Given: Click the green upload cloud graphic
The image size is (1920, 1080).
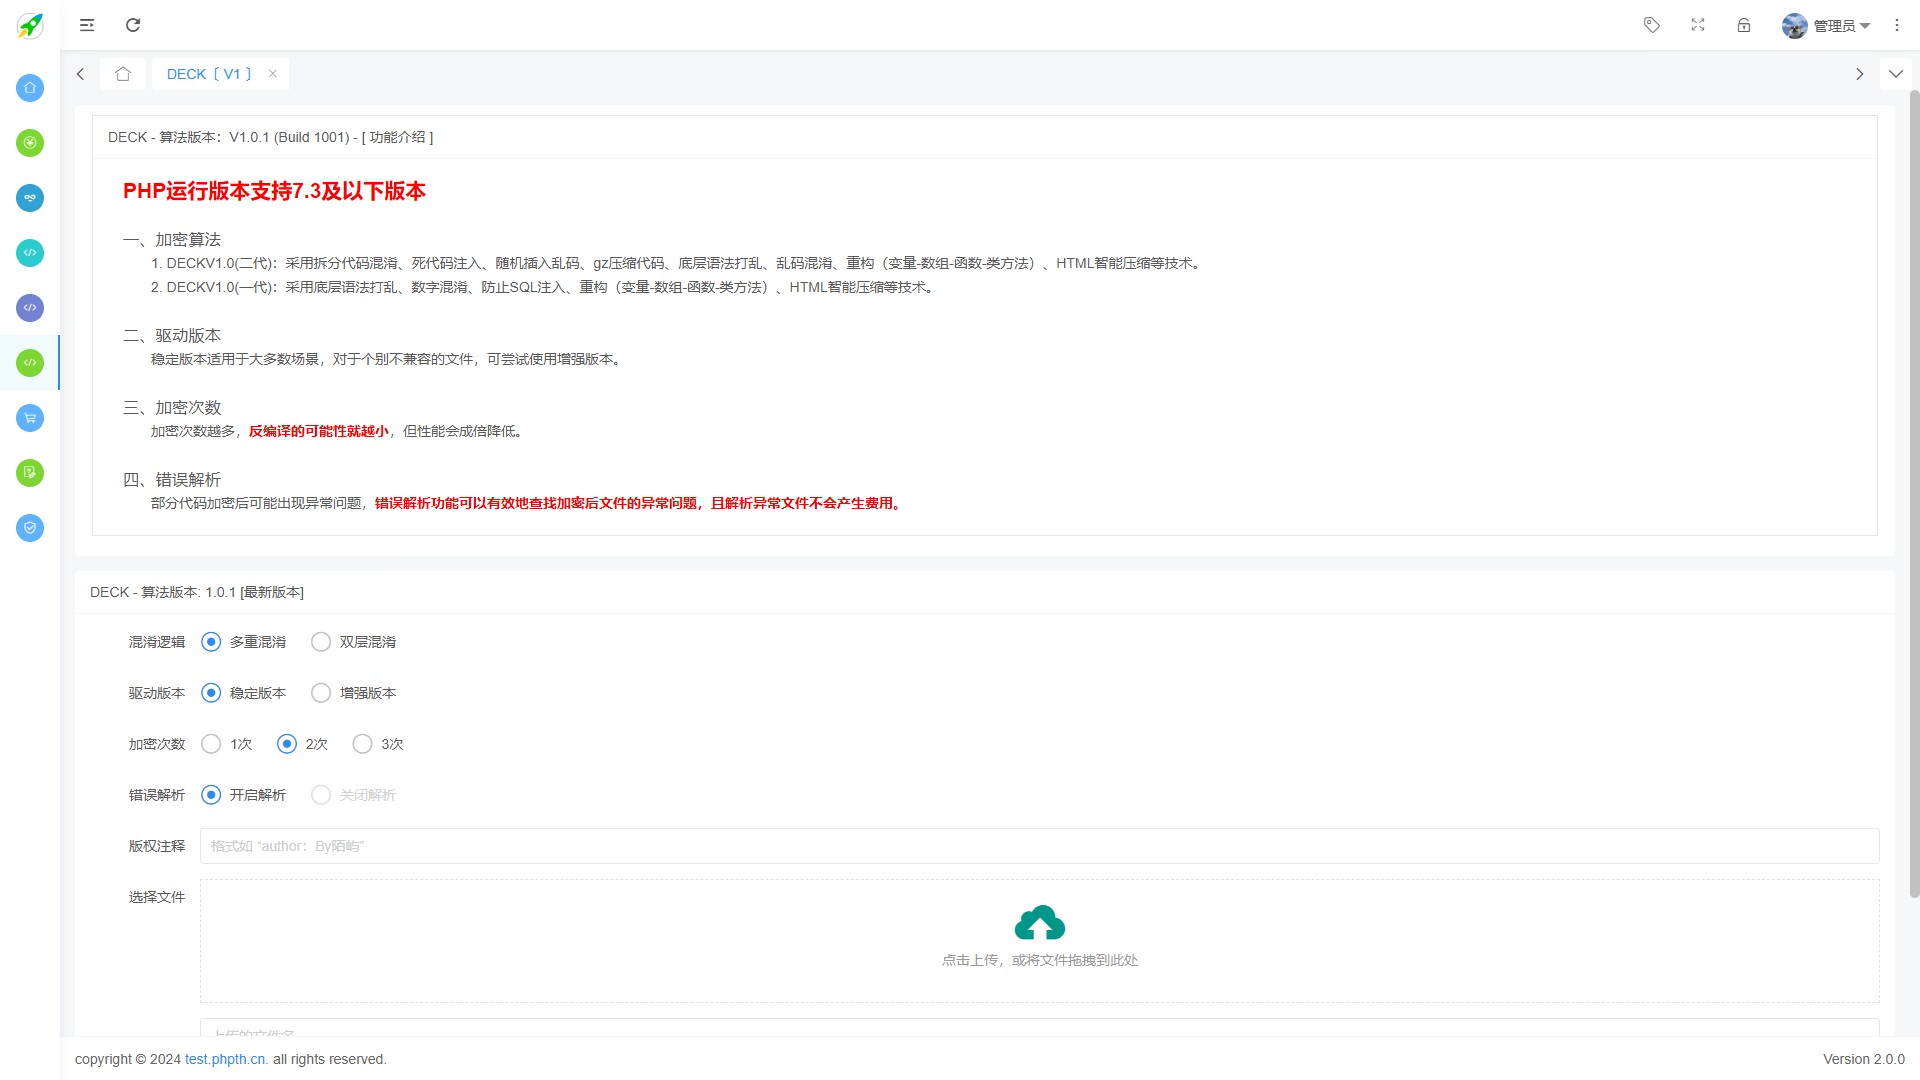Looking at the screenshot, I should (x=1040, y=922).
